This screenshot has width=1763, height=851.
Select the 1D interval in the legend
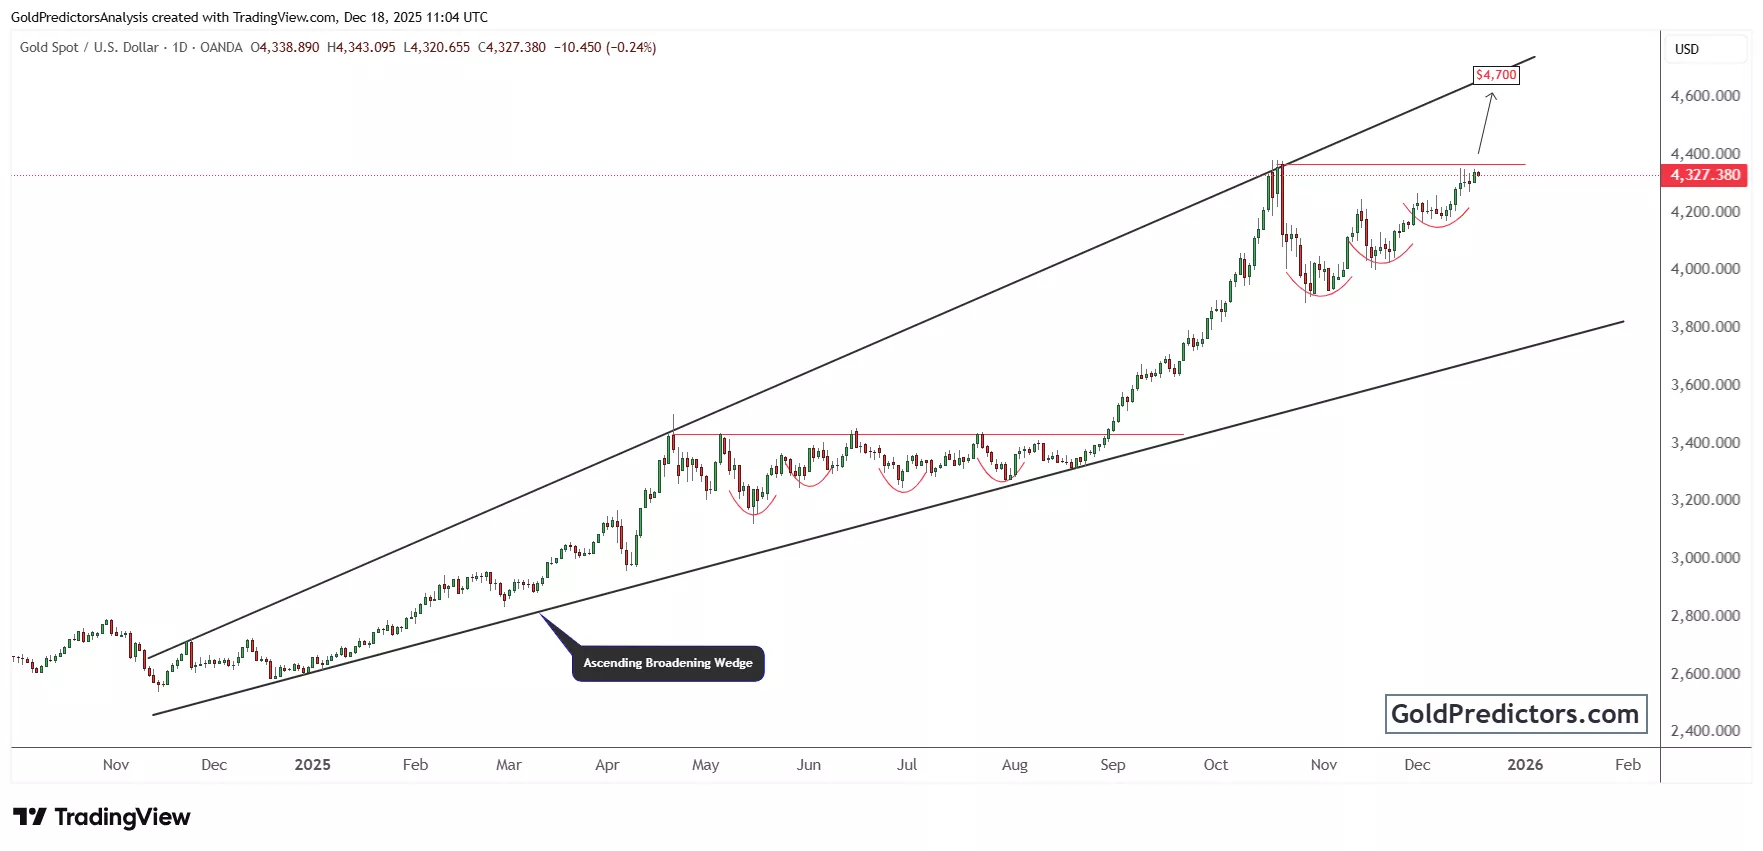[180, 47]
